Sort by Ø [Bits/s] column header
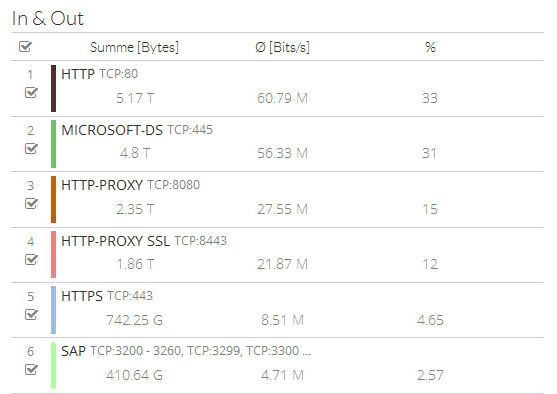 coord(282,47)
